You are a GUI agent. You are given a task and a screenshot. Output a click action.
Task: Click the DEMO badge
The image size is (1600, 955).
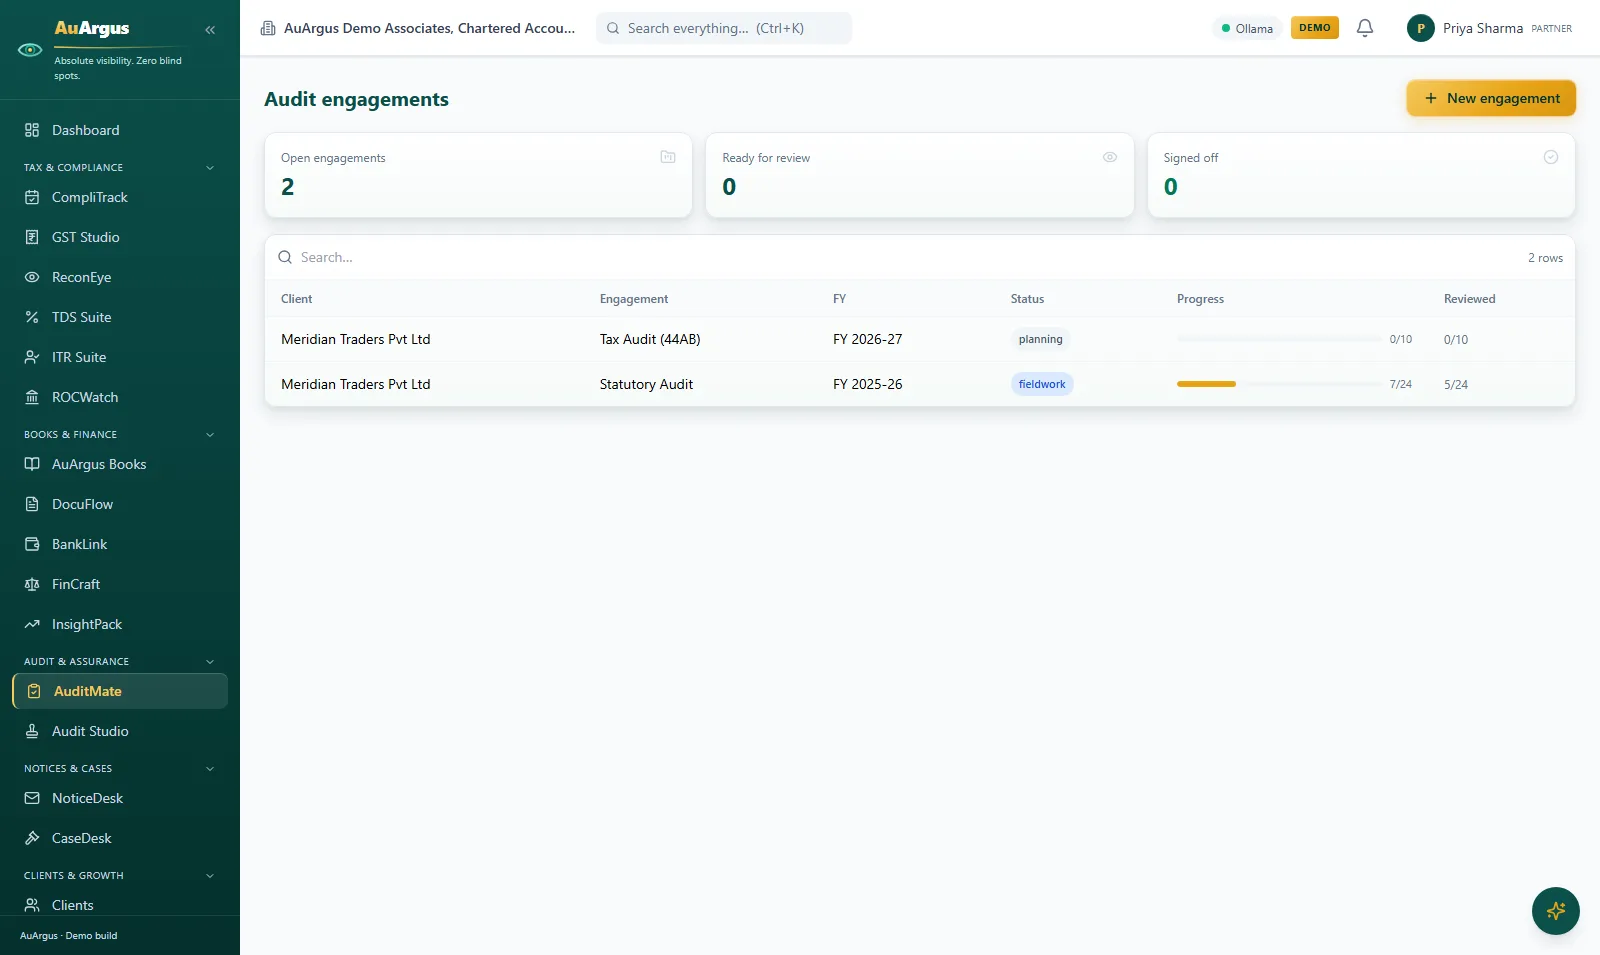[1315, 28]
